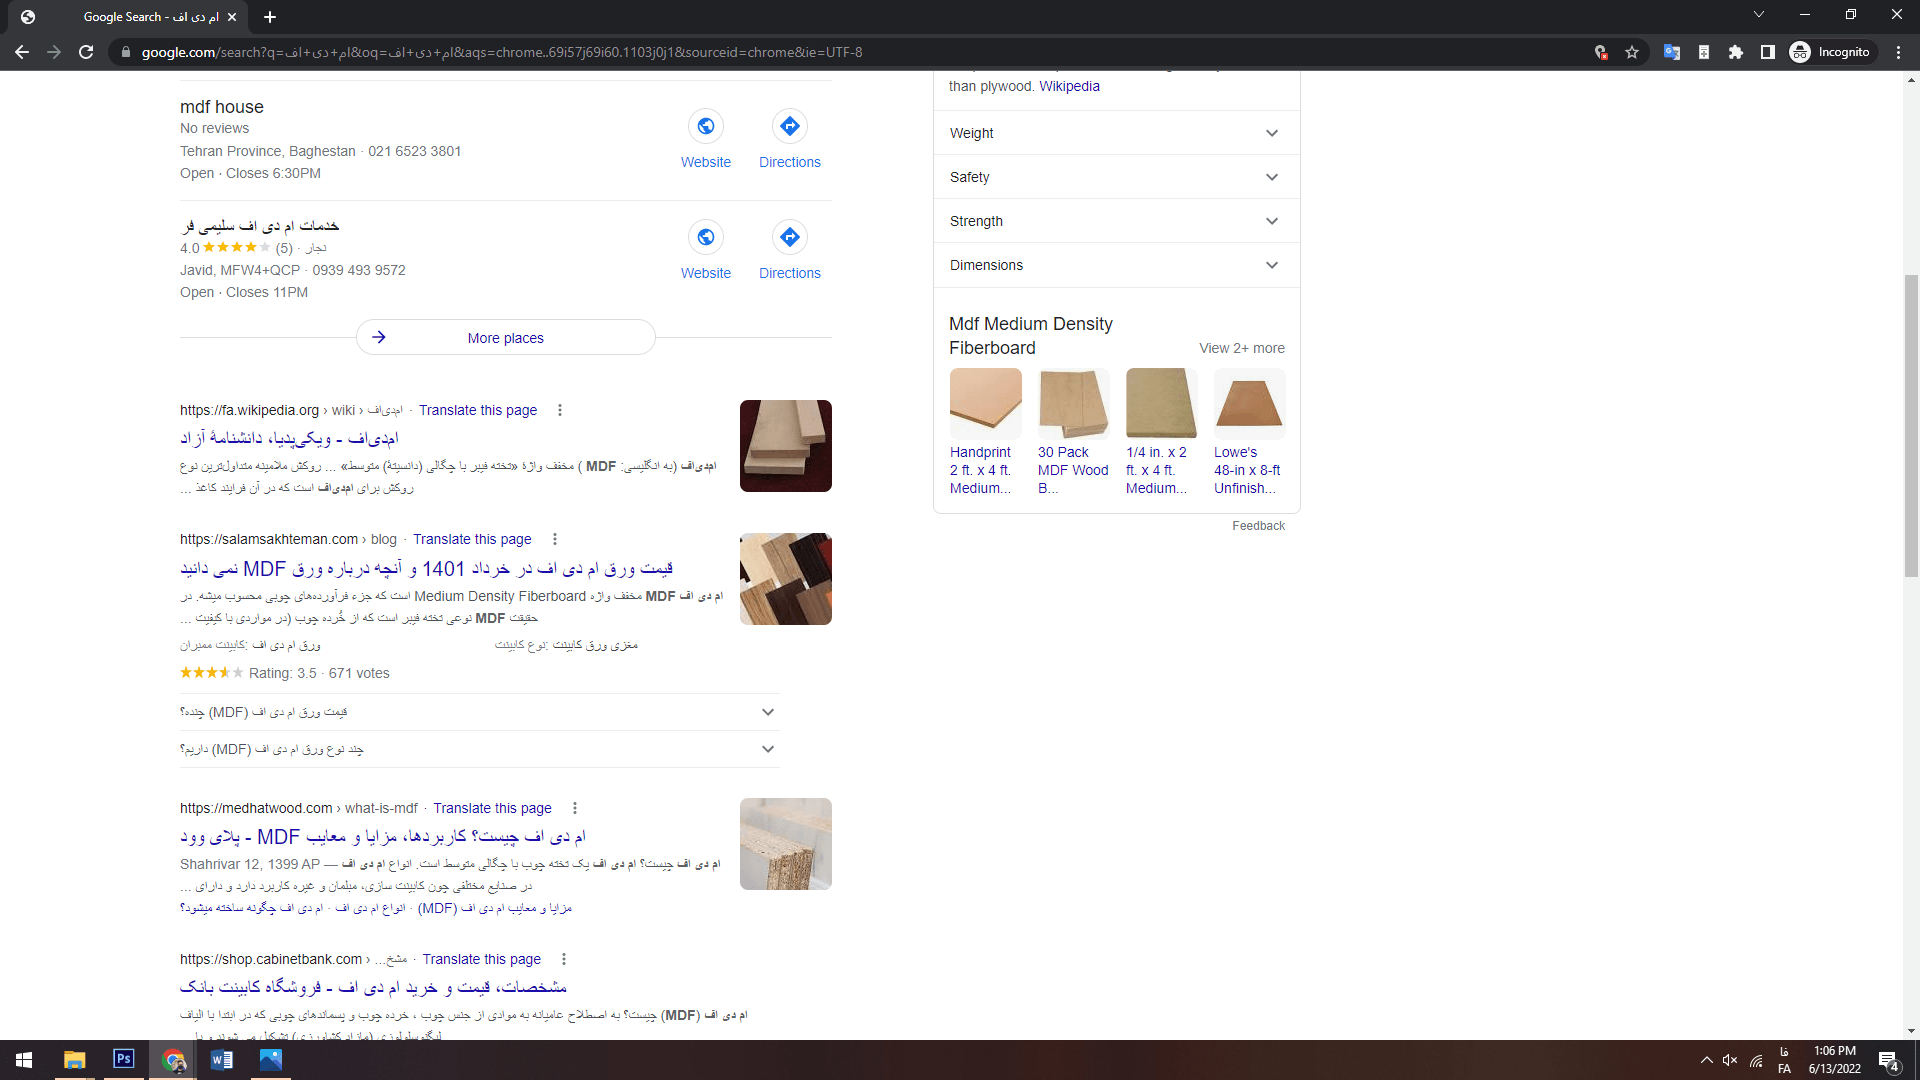1920x1080 pixels.
Task: Click the address bar URL field
Action: (850, 52)
